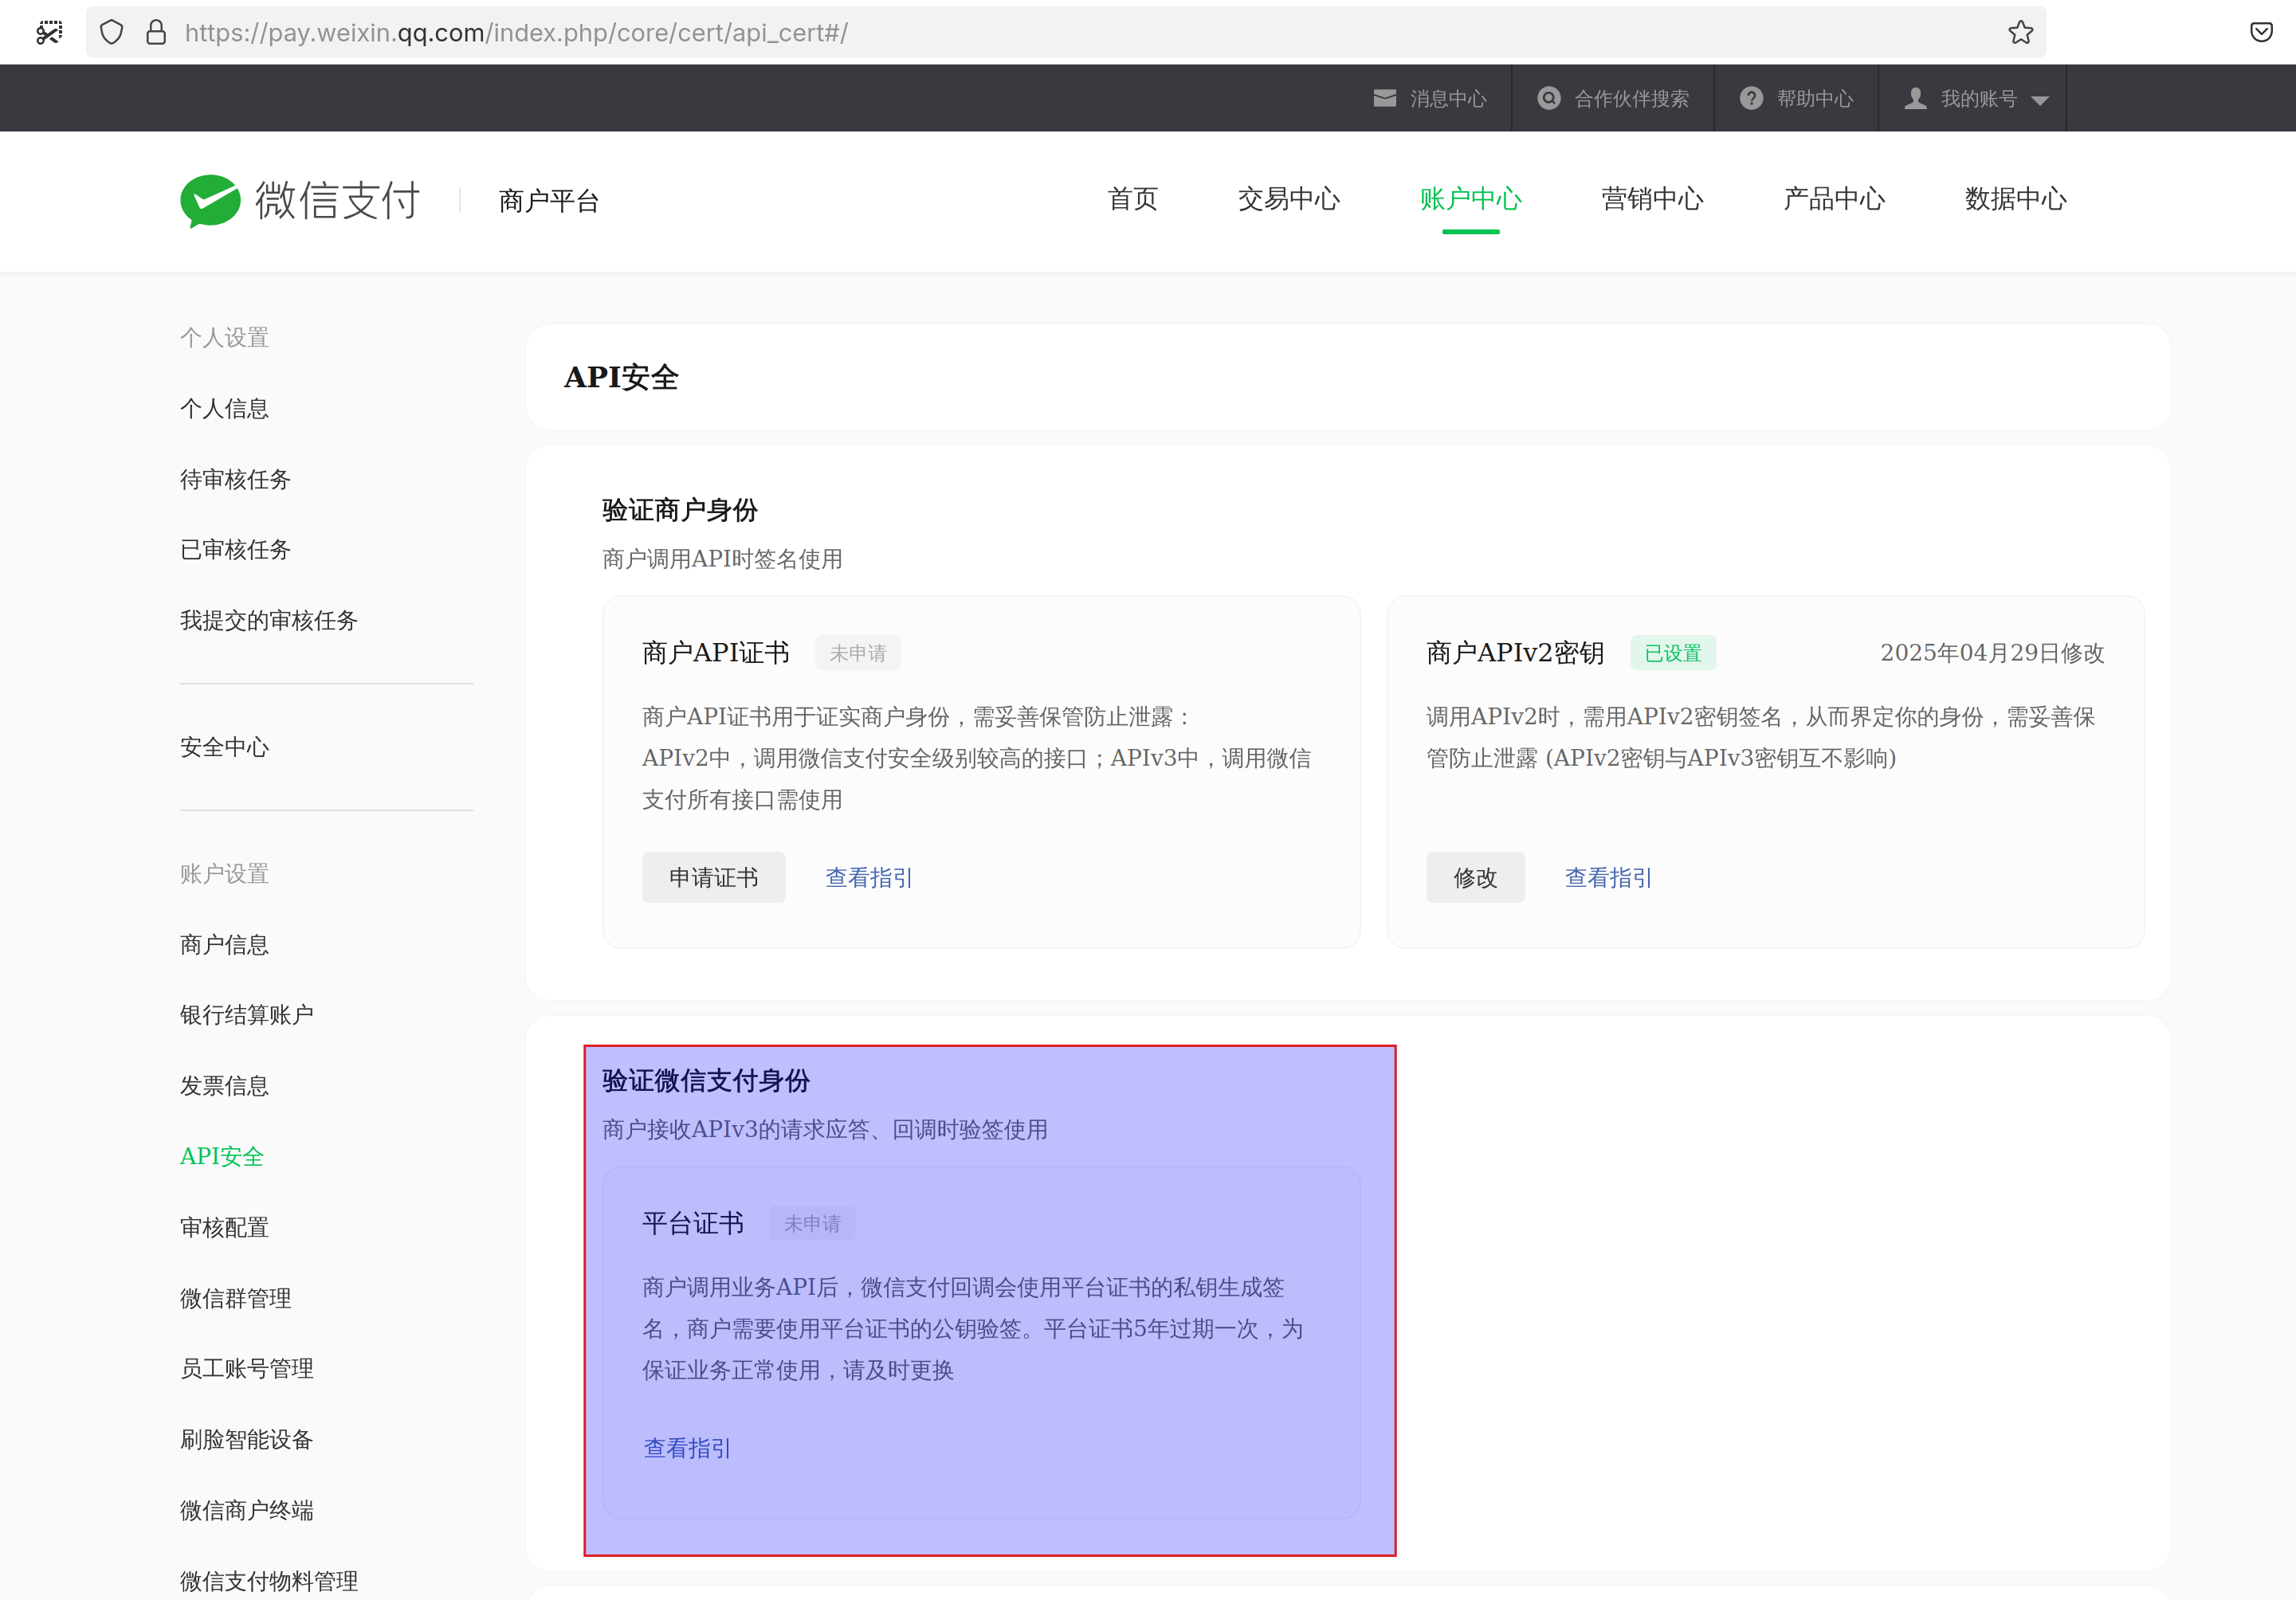
Task: Switch to 交易中心 tab
Action: coord(1288,199)
